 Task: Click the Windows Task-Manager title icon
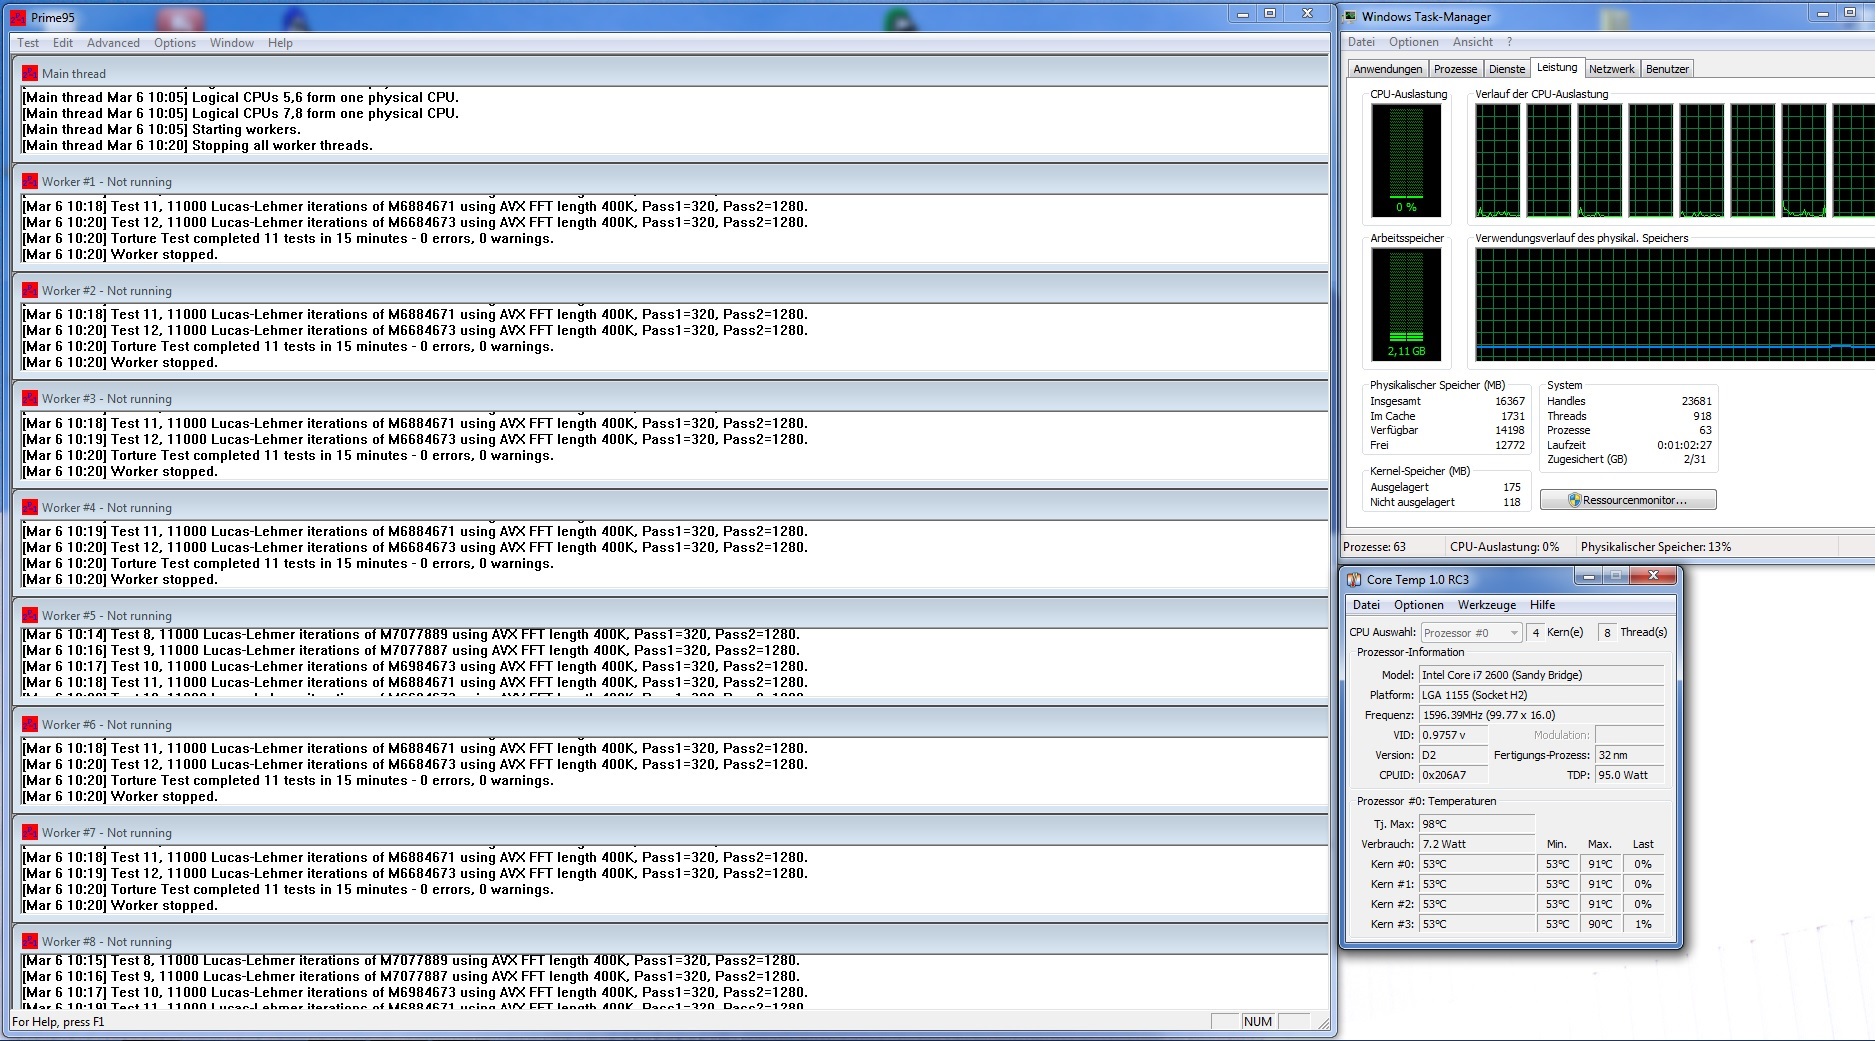1350,16
